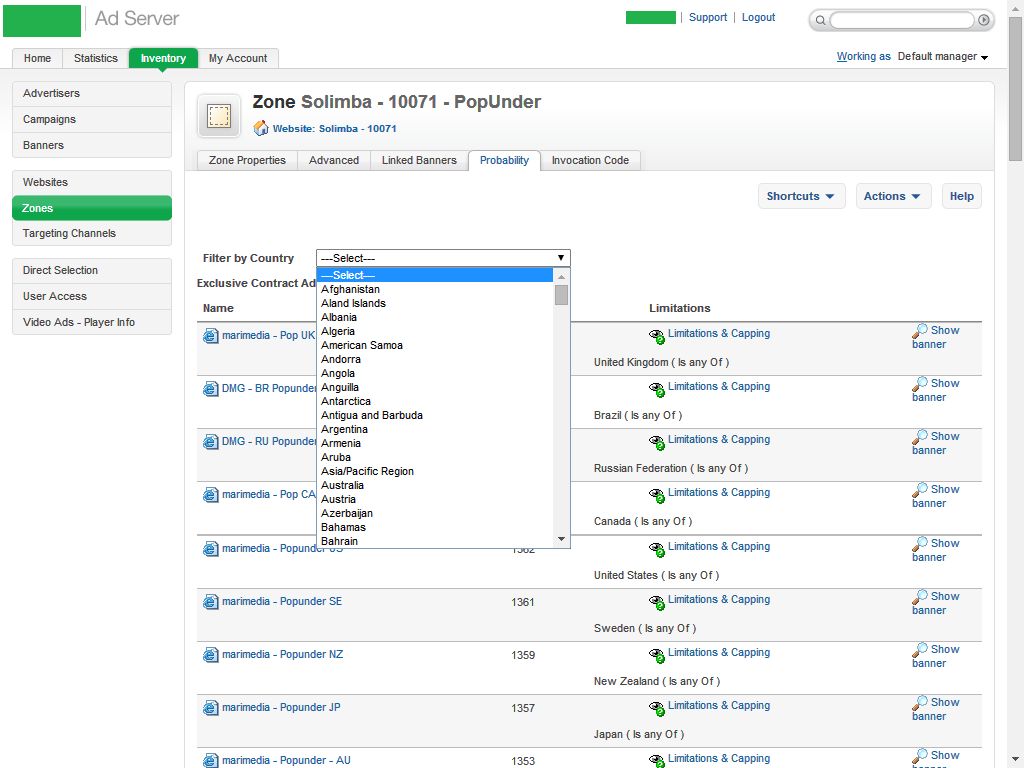Open the Shortcuts dropdown
The image size is (1024, 768).
(x=801, y=196)
